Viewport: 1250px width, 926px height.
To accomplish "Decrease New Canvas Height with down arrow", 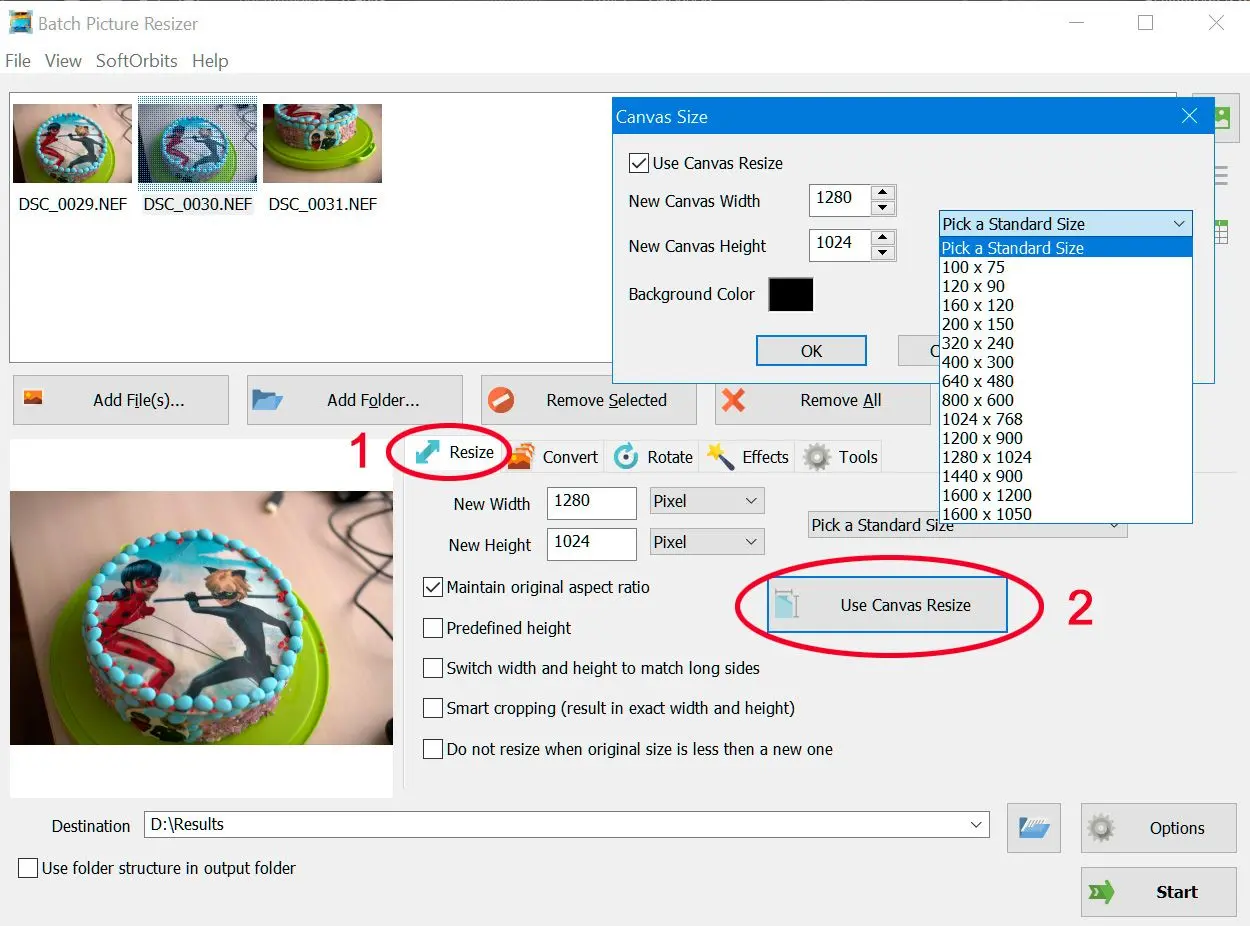I will [882, 253].
